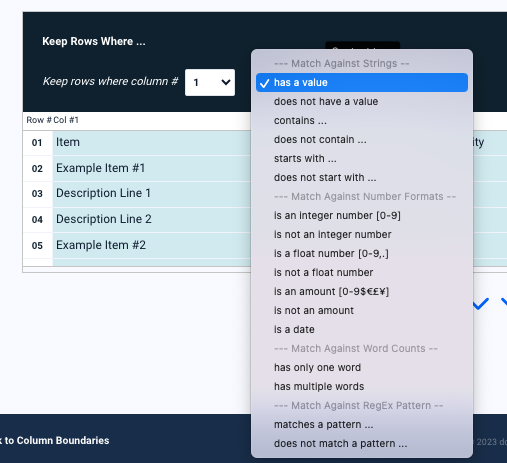The height and width of the screenshot is (463, 507).
Task: Click the 'Description Line 2' row cell
Action: 152,219
